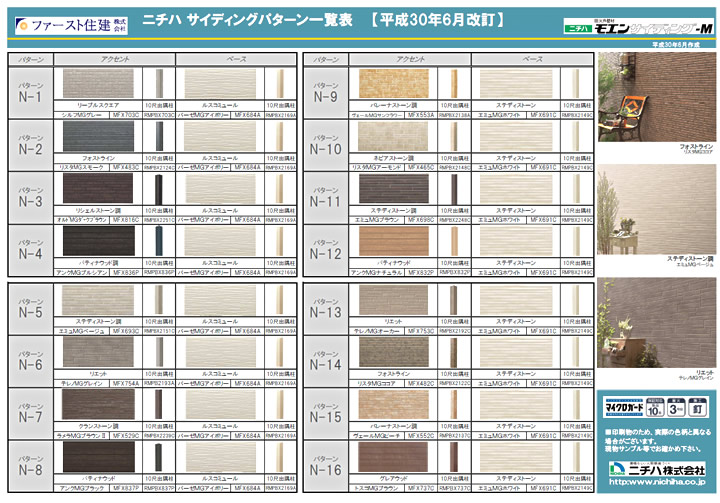
Task: Click the N-15 peach stone accent swatch
Action: pyautogui.click(x=394, y=405)
